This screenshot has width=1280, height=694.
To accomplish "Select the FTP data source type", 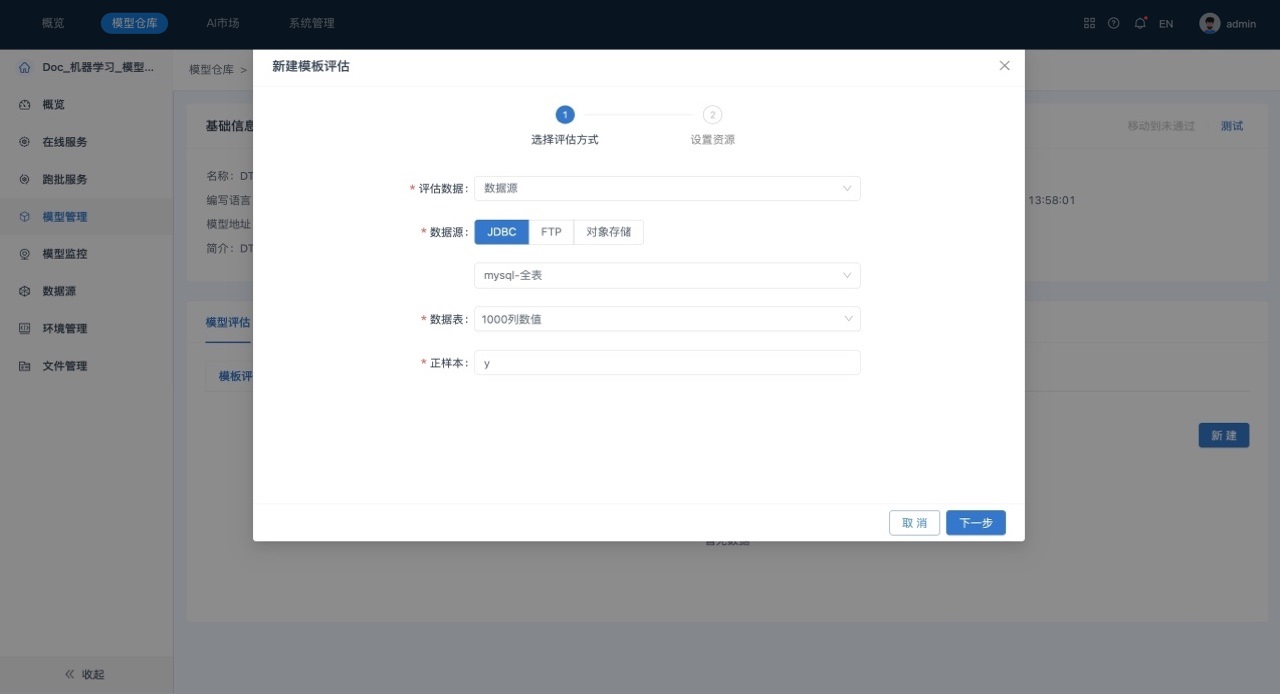I will (x=551, y=232).
